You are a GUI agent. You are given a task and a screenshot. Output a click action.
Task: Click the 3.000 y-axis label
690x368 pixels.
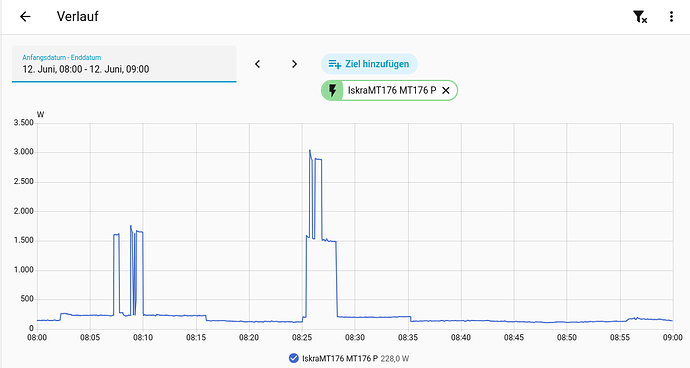click(x=23, y=152)
